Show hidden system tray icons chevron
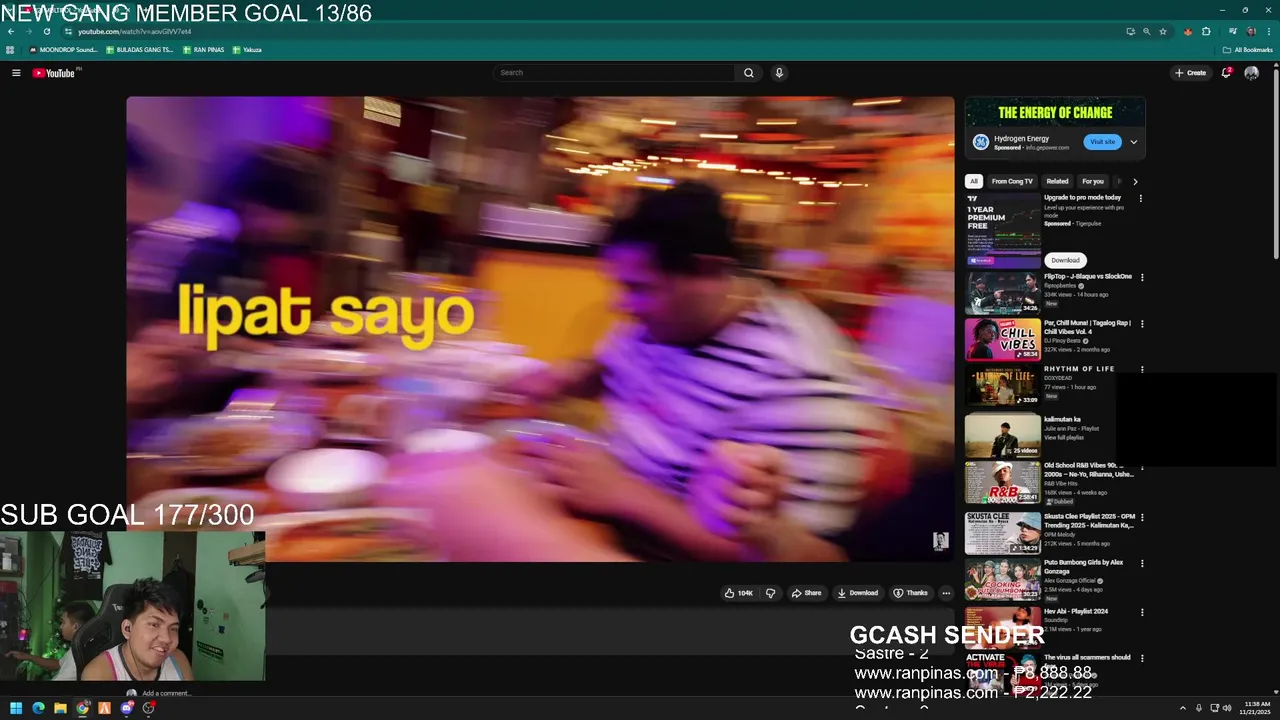 [1183, 708]
